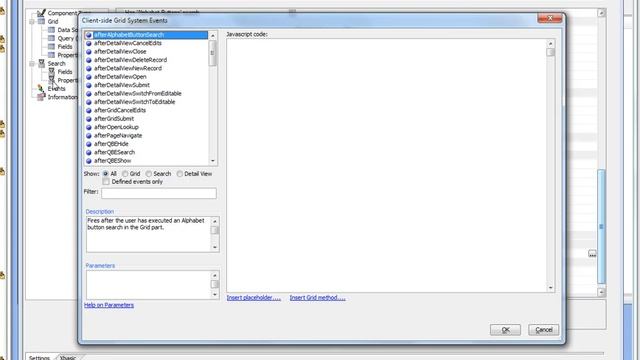
Task: Click Javascript code area scroll up arrow
Action: click(x=551, y=43)
